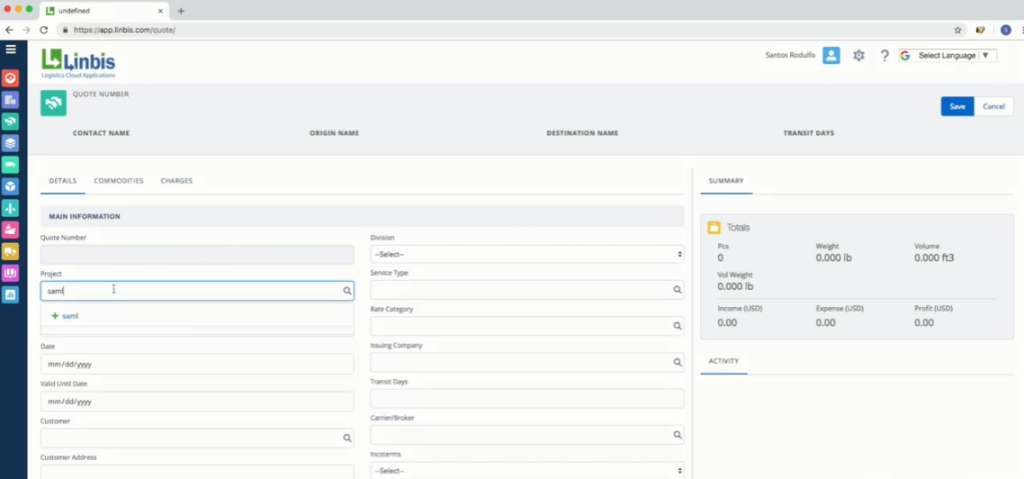Click the Rate Category search magnifier
Screen dimensions: 1024x479
677,326
